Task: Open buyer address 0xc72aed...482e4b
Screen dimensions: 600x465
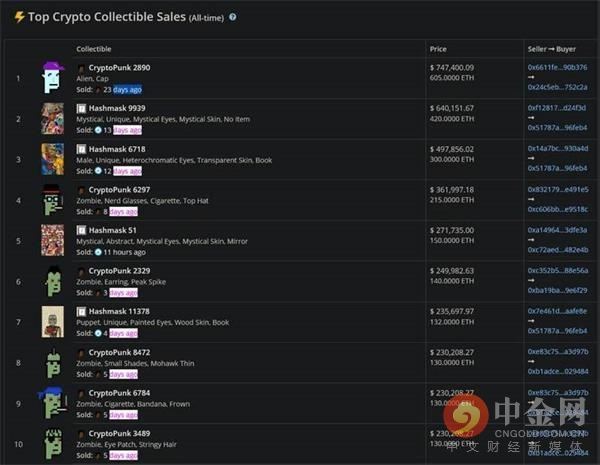Action: (x=558, y=250)
